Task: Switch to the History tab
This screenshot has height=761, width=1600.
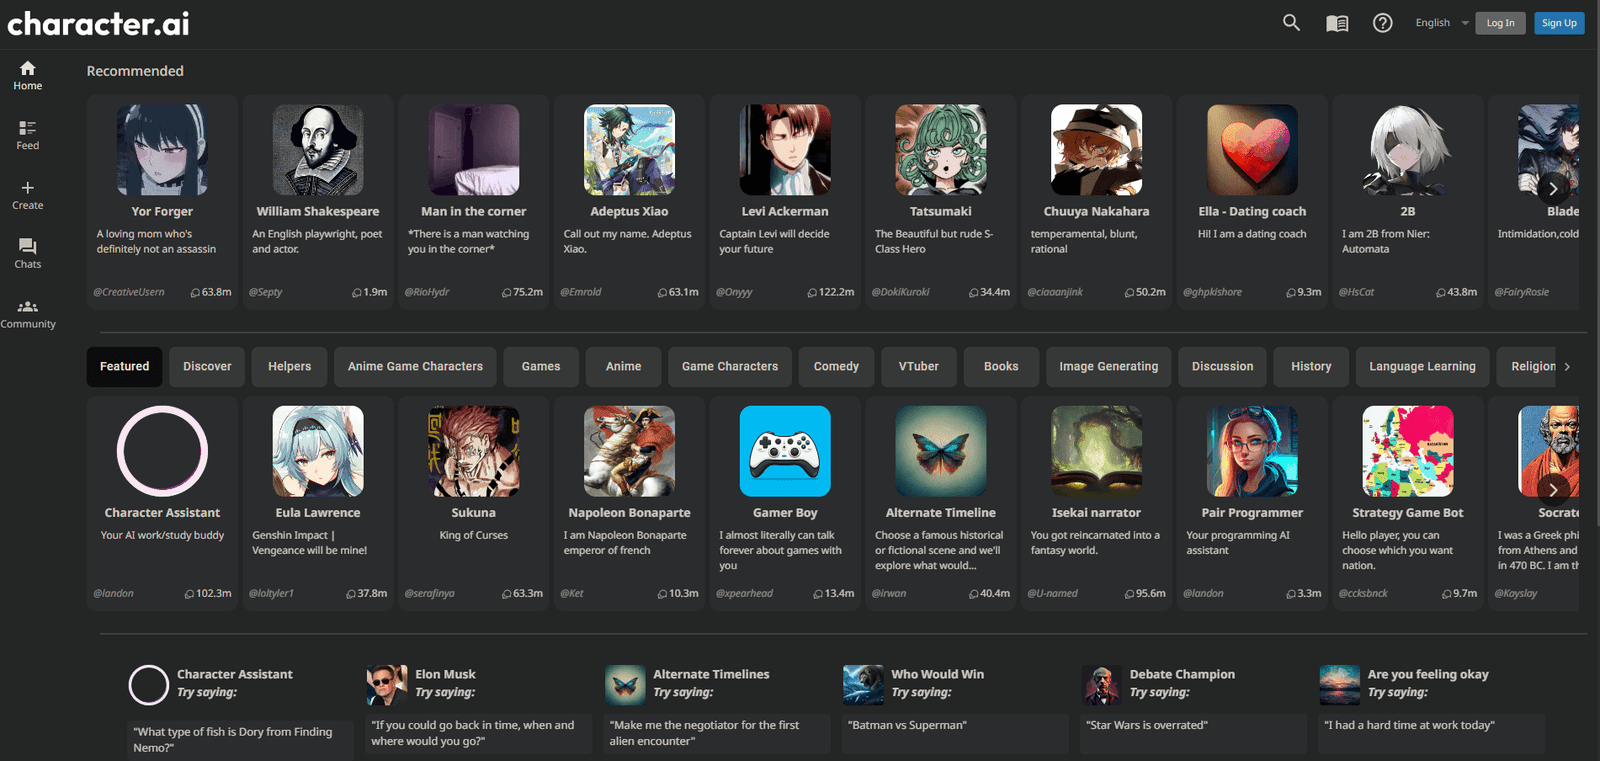Action: [1311, 367]
